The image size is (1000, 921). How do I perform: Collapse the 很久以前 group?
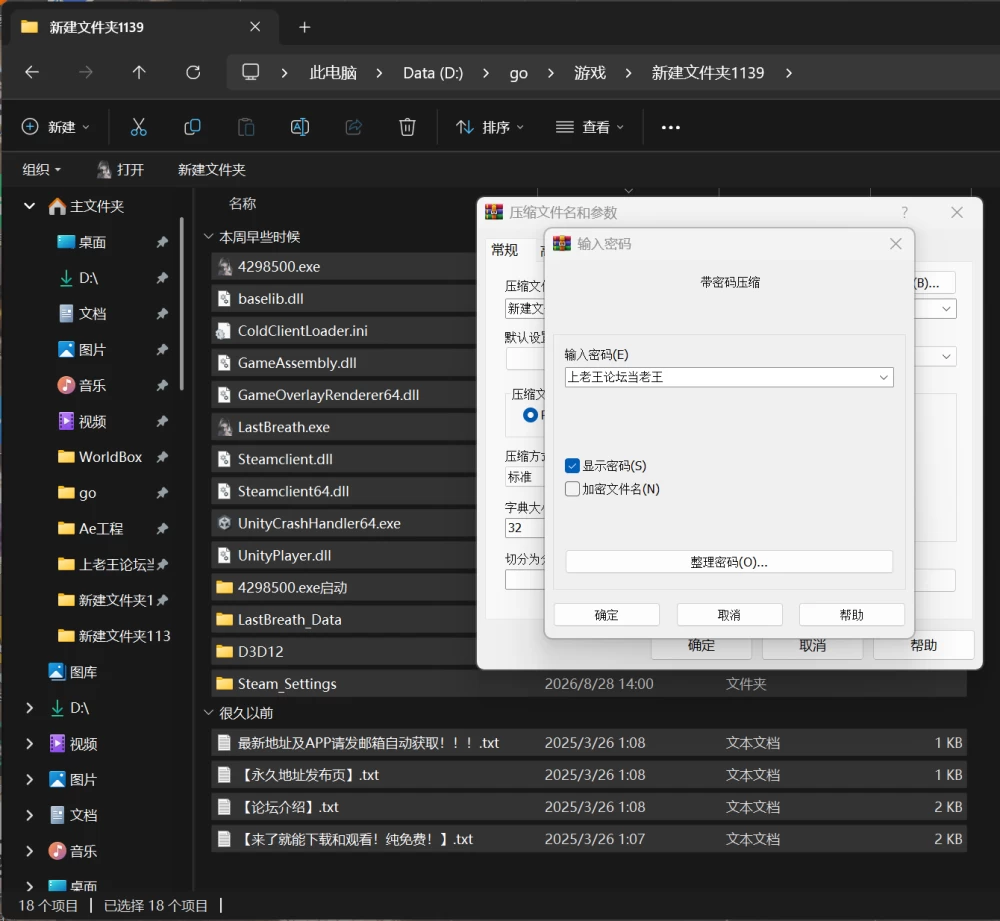tap(208, 712)
